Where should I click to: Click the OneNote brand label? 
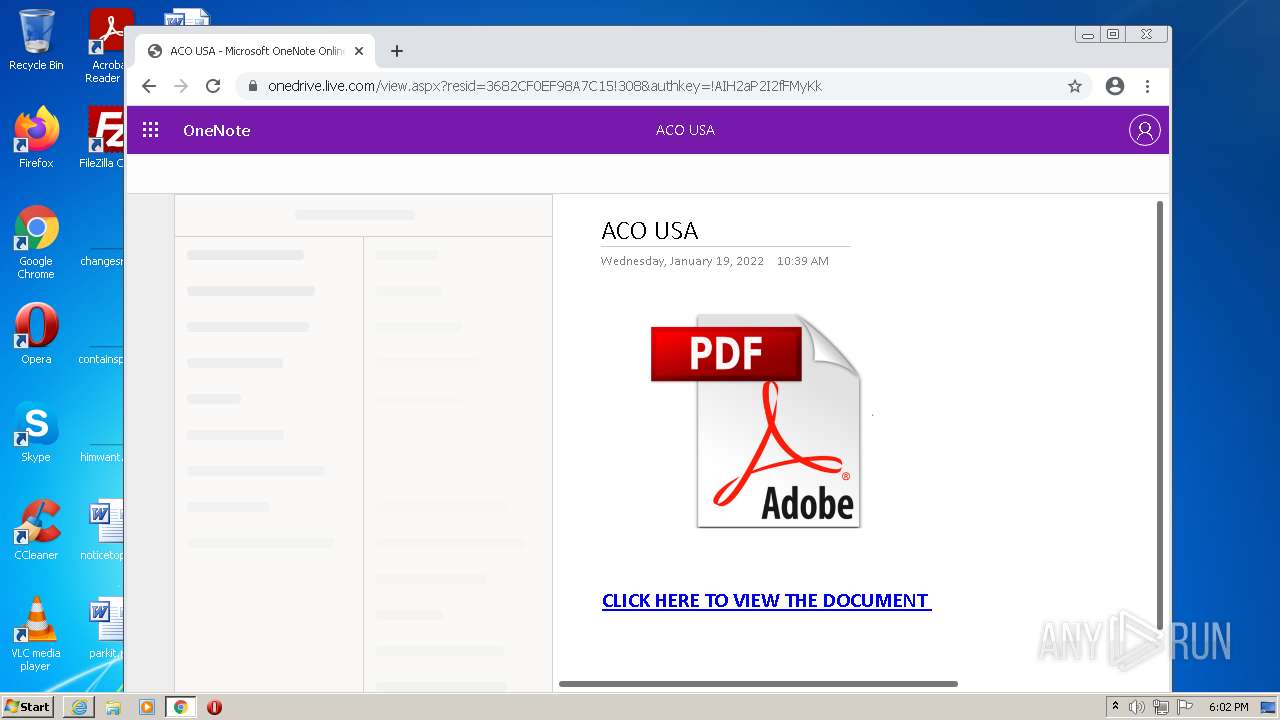coord(216,130)
